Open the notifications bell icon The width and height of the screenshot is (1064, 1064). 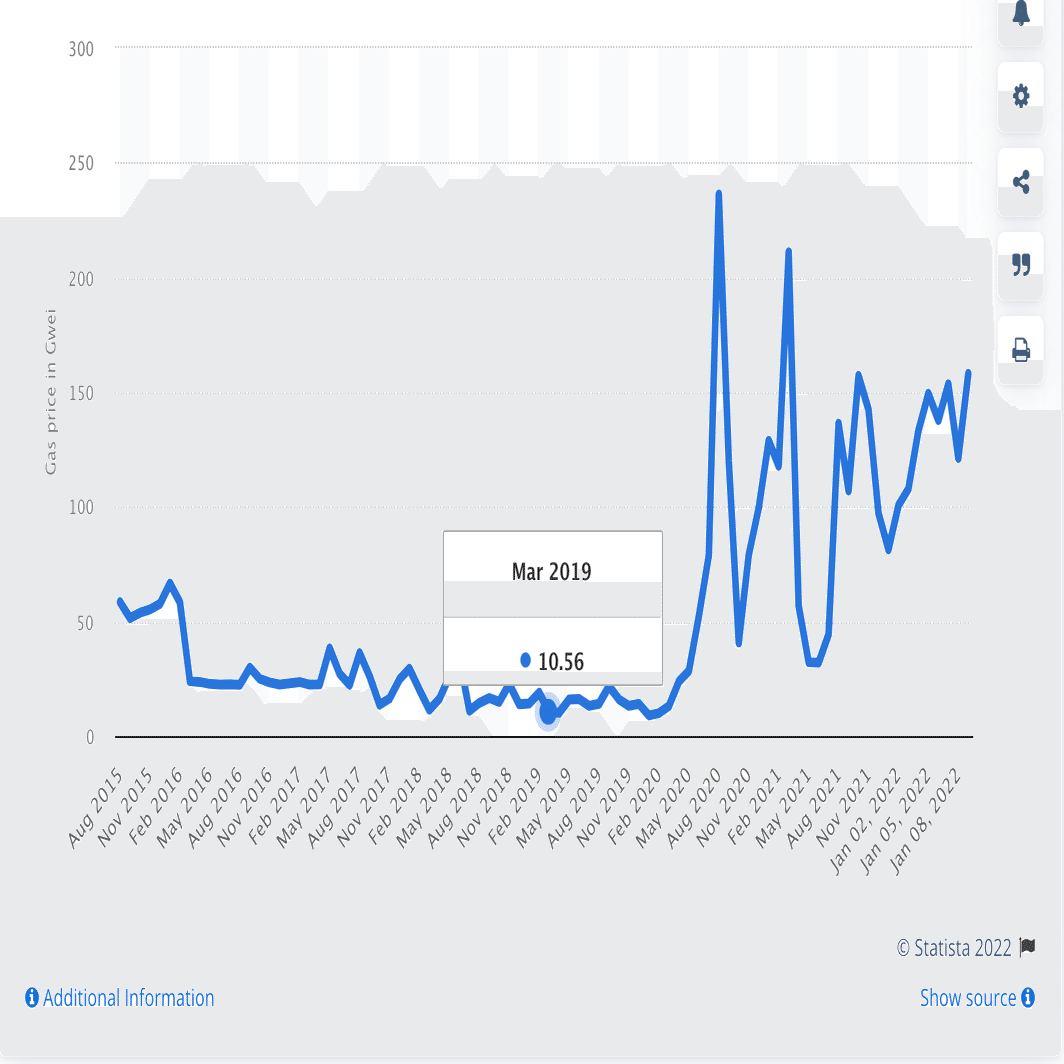pyautogui.click(x=1021, y=14)
